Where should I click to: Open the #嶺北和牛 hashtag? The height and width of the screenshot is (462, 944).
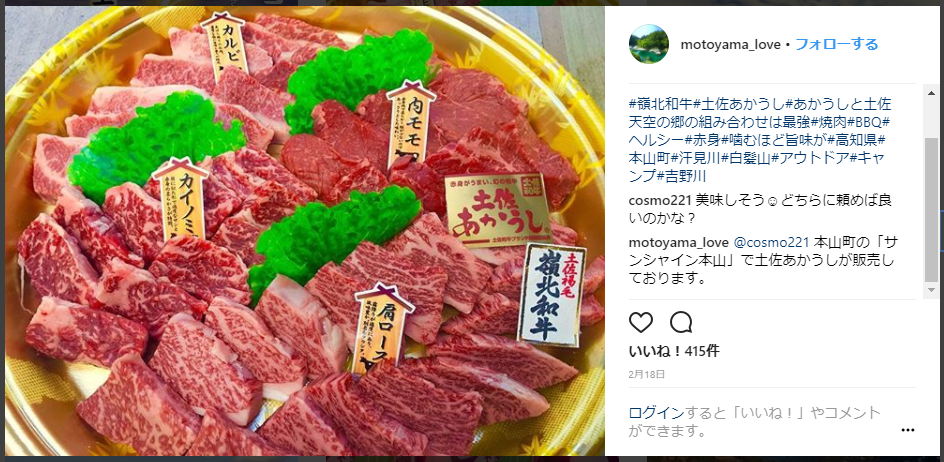tap(660, 102)
